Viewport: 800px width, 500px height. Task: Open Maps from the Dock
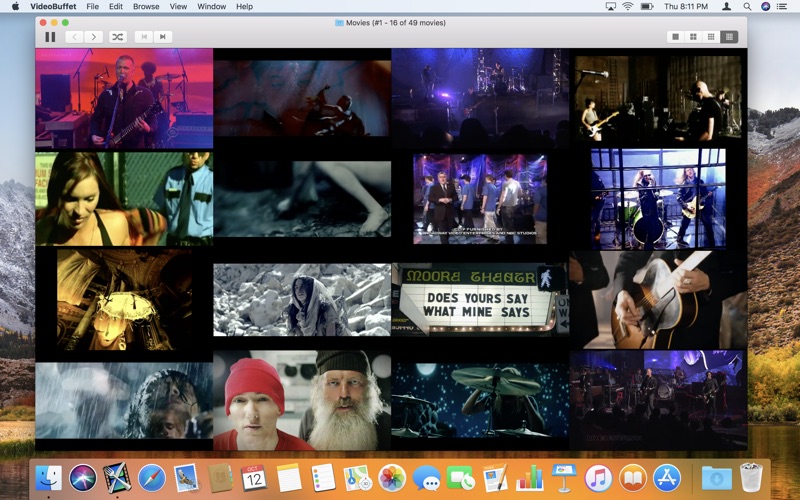[x=357, y=478]
